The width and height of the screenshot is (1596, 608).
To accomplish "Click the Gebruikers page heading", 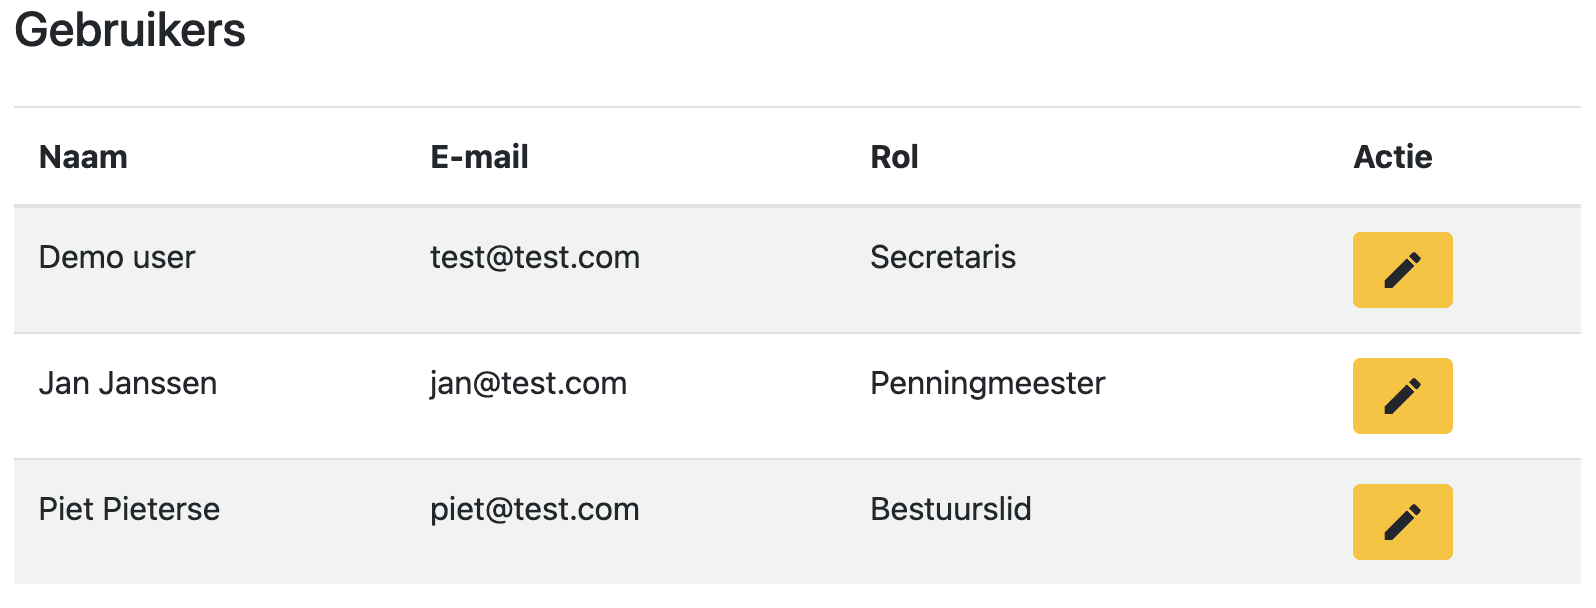I will tap(130, 30).
